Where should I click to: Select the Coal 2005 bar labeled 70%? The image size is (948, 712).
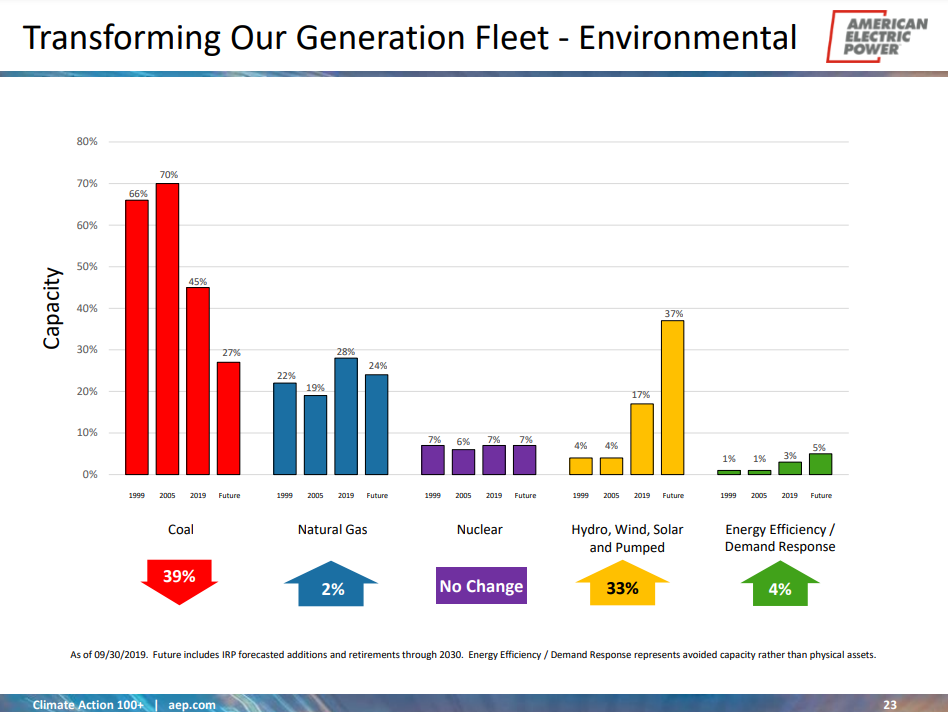[167, 329]
